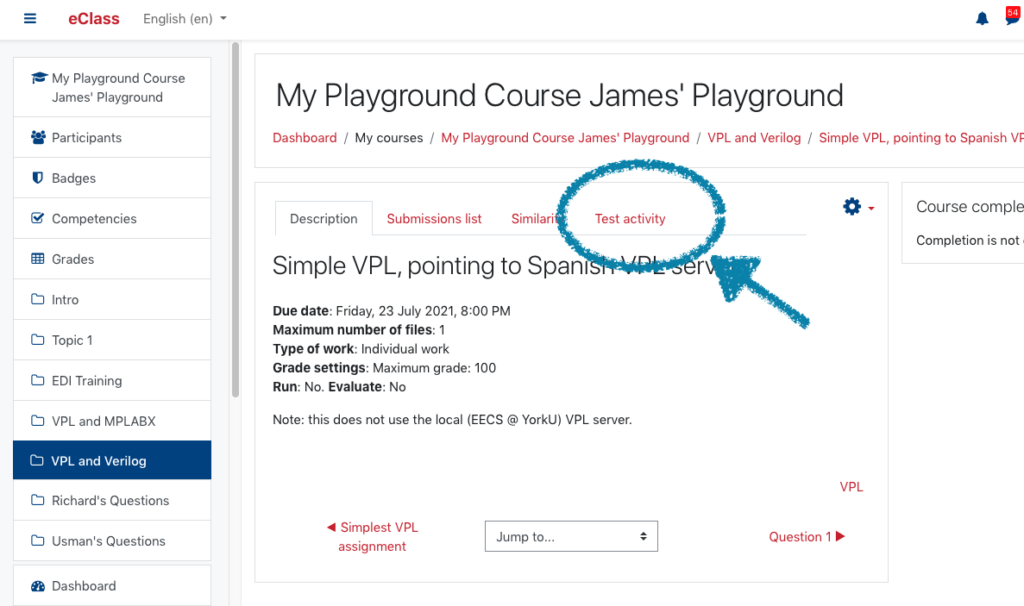Click the Completion is not text

pyautogui.click(x=970, y=240)
